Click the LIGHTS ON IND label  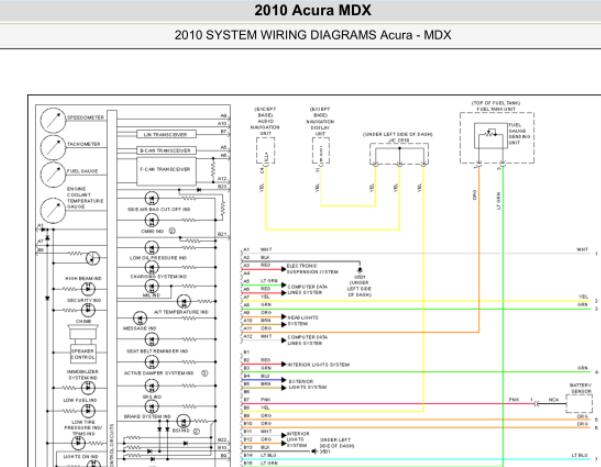point(81,457)
